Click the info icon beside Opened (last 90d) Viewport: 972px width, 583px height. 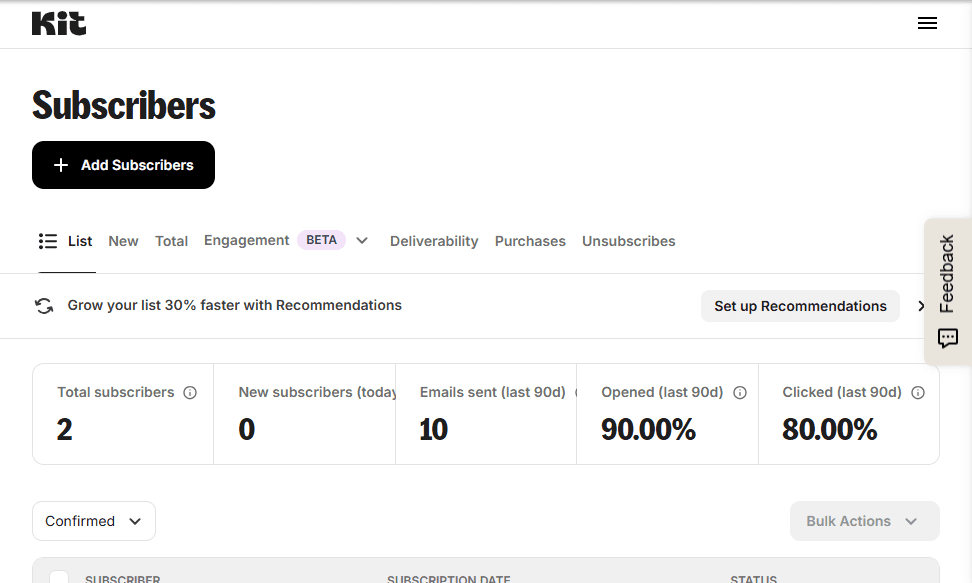pyautogui.click(x=740, y=393)
